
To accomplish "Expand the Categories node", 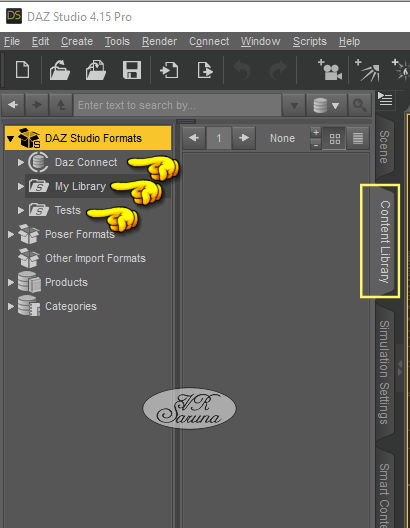I will (11, 306).
